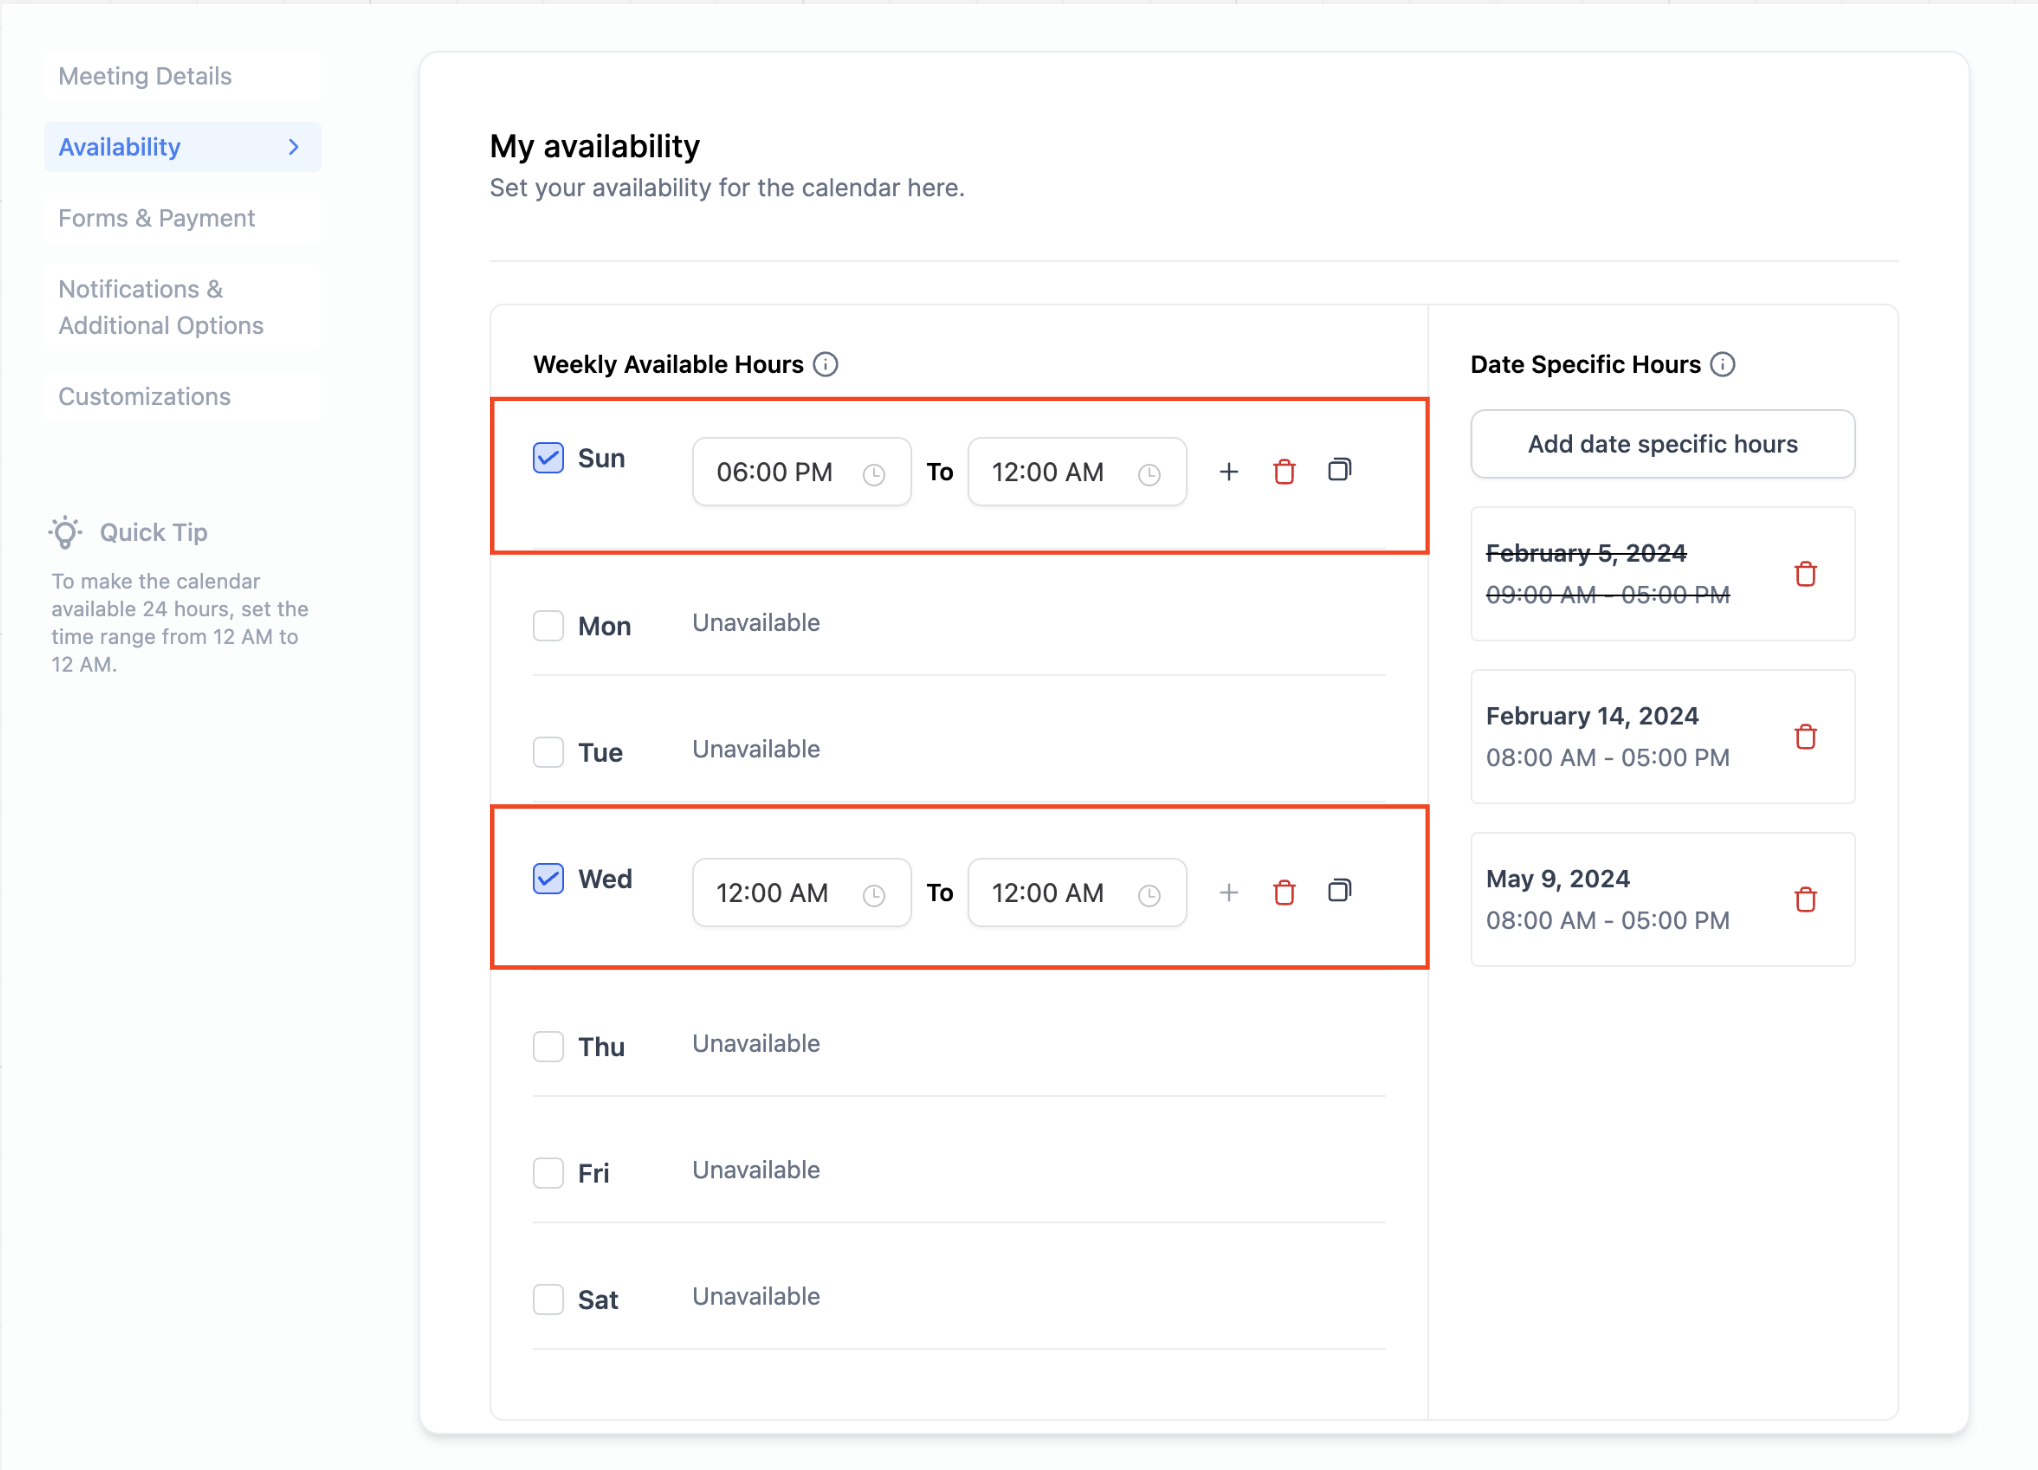Add another time slot for Wednesday

point(1228,892)
